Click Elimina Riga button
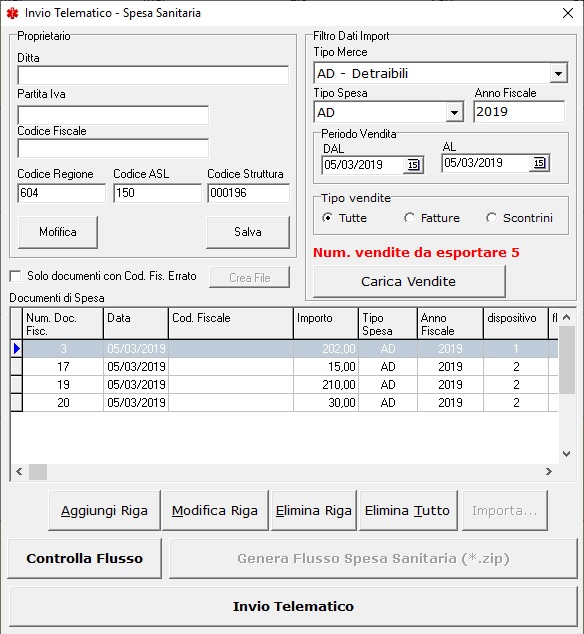The height and width of the screenshot is (634, 584). [313, 511]
